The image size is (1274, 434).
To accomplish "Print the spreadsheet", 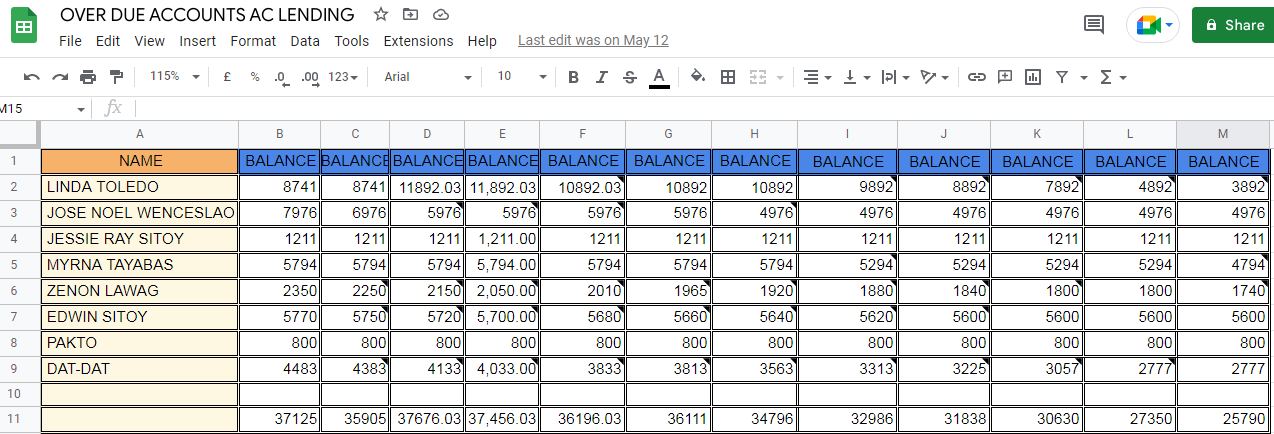I will pos(88,77).
